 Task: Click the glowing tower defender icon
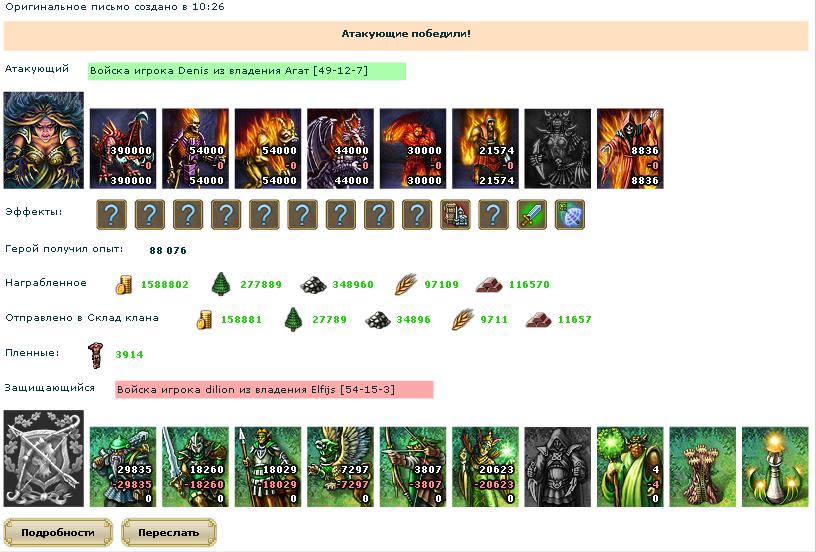pyautogui.click(x=775, y=467)
